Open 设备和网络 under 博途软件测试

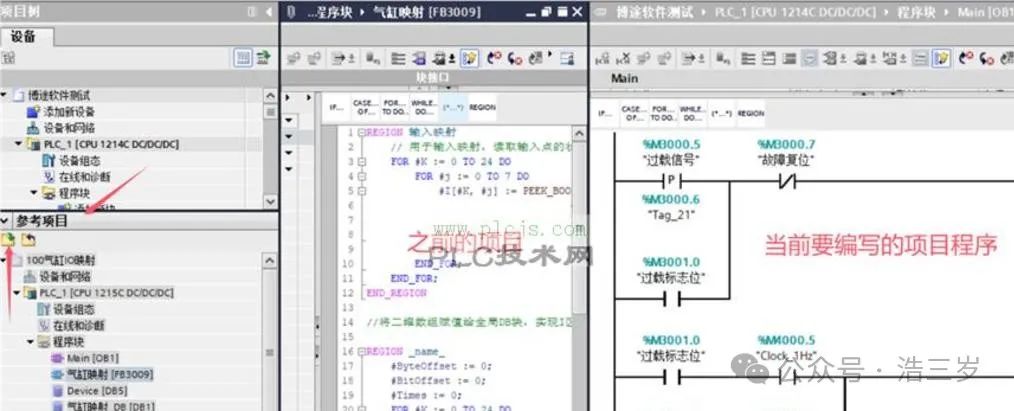click(69, 127)
